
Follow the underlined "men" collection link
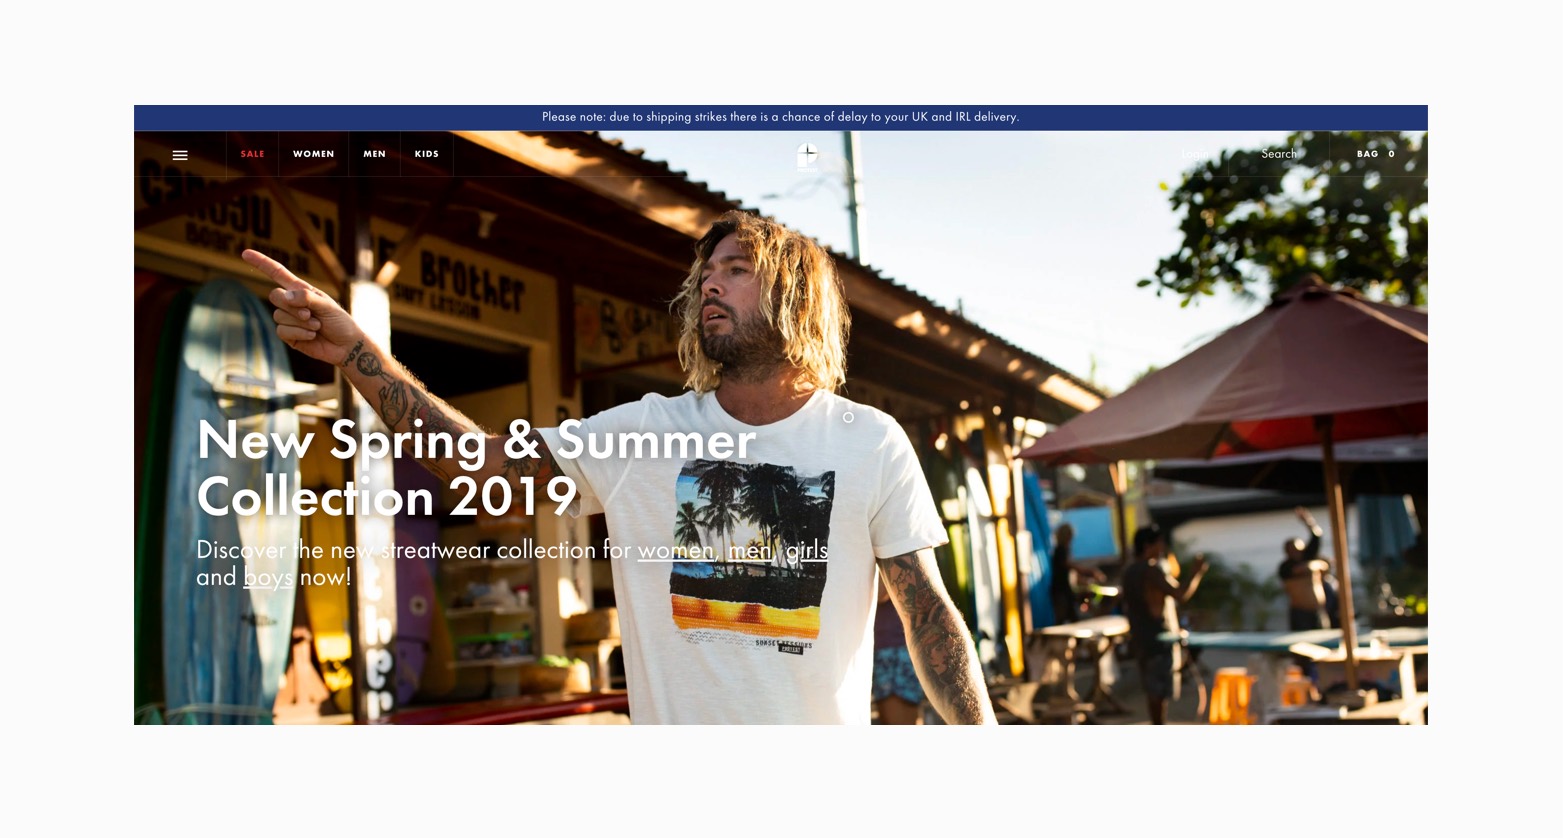750,550
